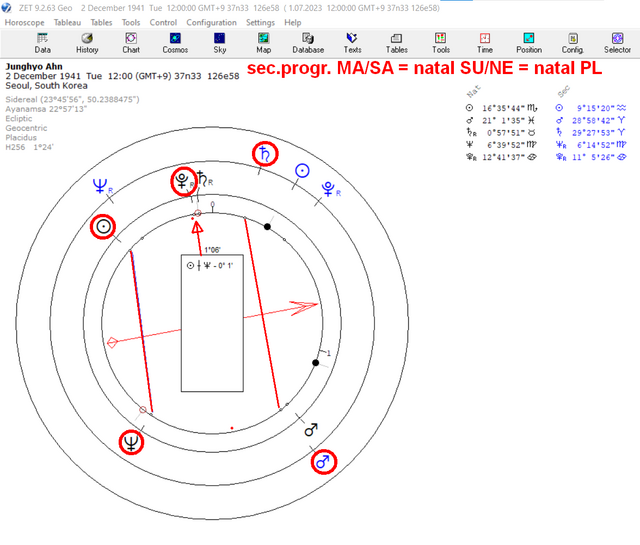The height and width of the screenshot is (545, 640).
Task: Click progressed Sun position 9°15'20"
Action: click(596, 108)
